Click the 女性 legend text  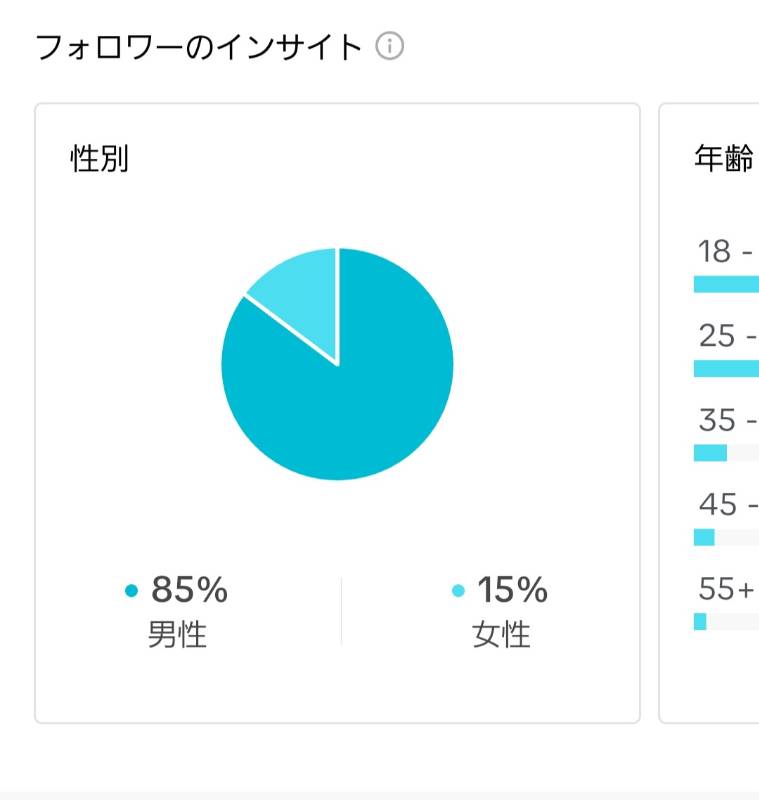coord(501,634)
